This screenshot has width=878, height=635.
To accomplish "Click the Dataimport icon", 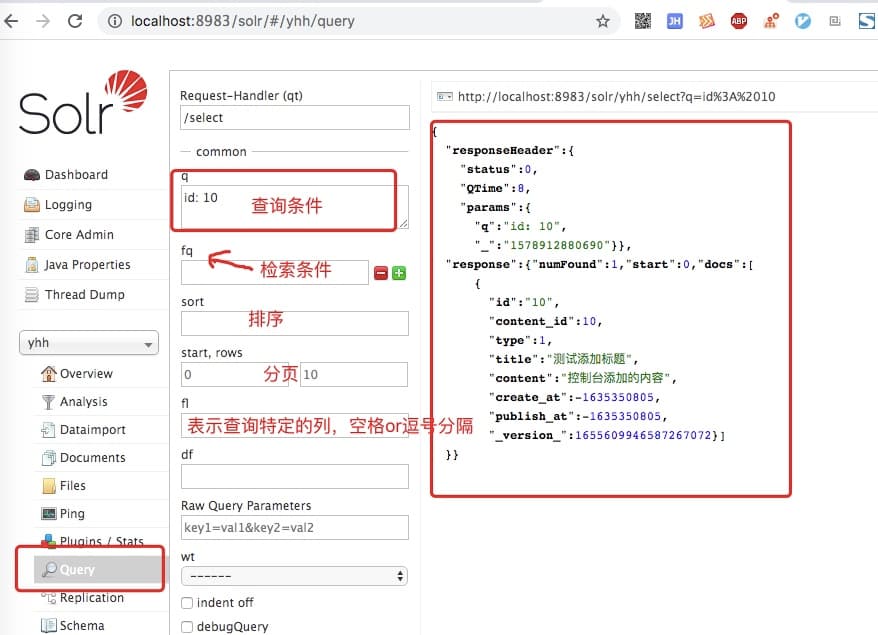I will coord(49,429).
